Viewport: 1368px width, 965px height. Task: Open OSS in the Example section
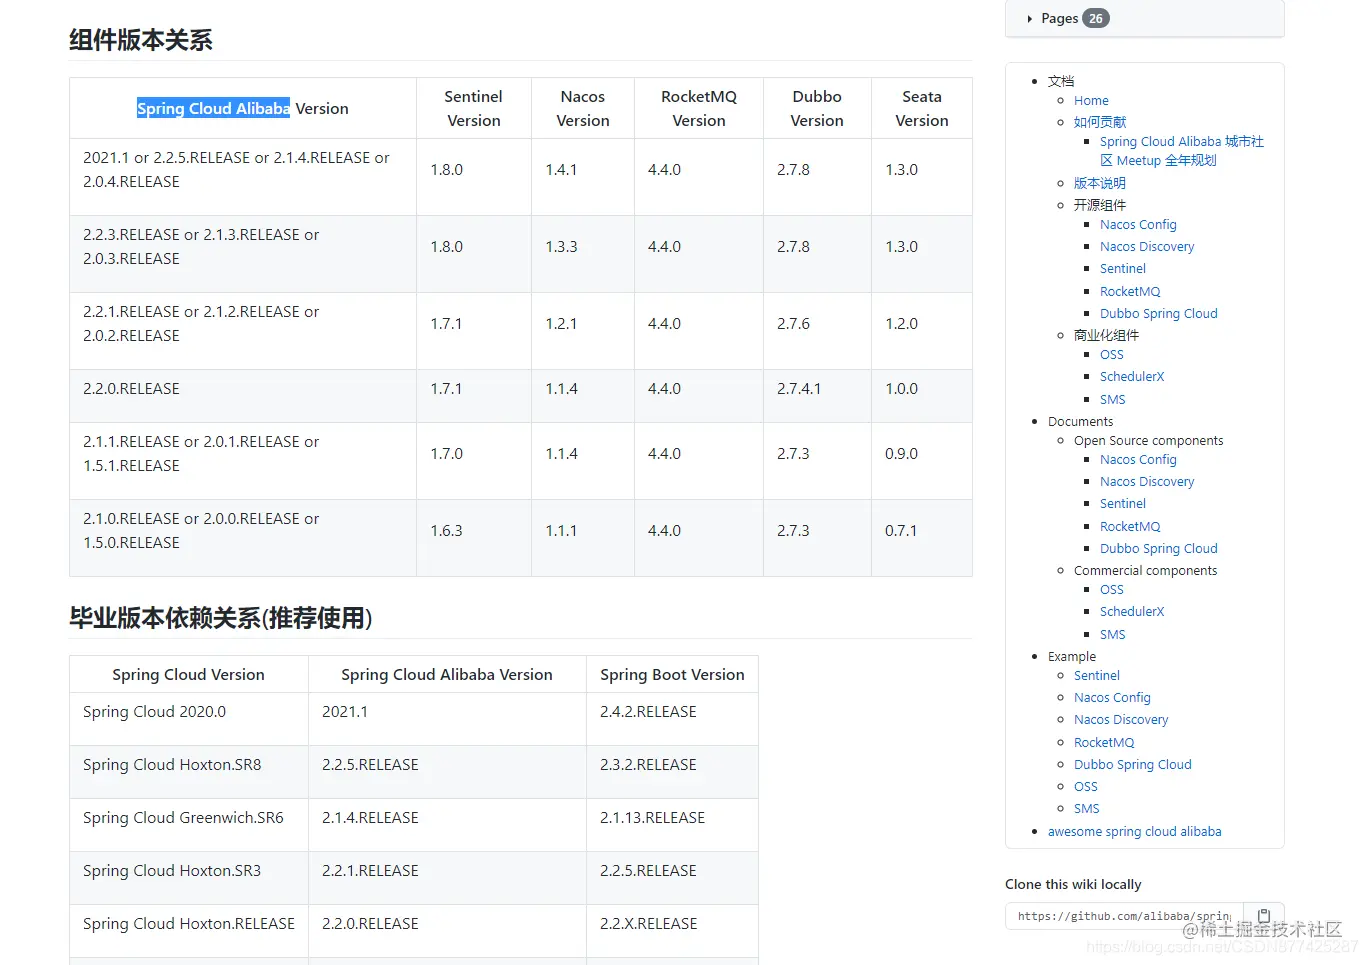coord(1086,787)
